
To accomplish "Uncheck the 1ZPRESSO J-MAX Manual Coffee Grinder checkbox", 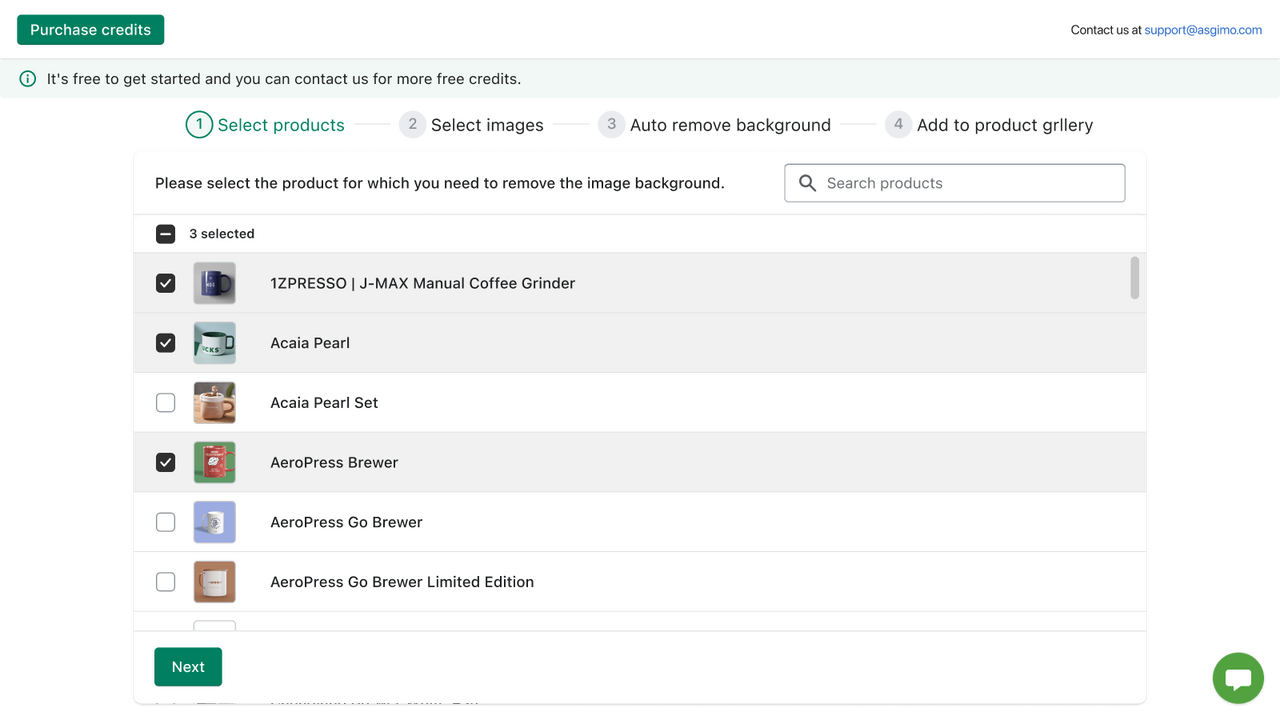I will [x=165, y=283].
